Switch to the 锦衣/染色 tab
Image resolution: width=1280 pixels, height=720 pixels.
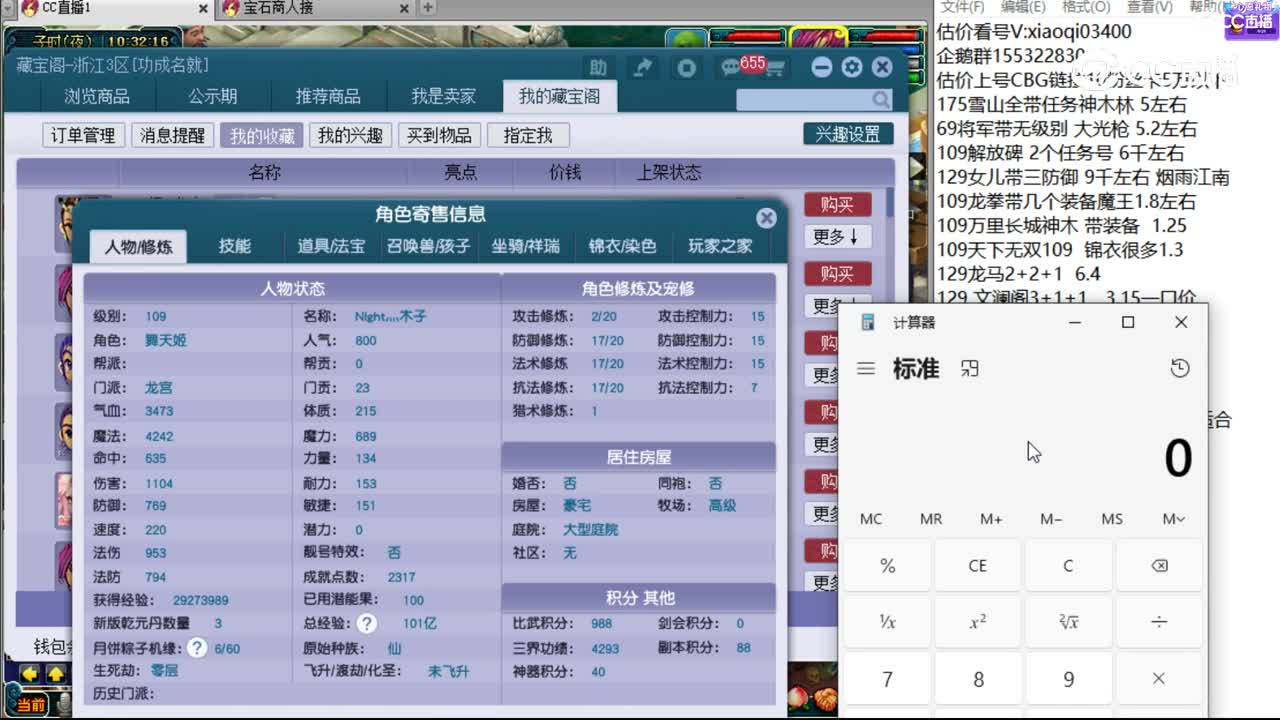(622, 246)
